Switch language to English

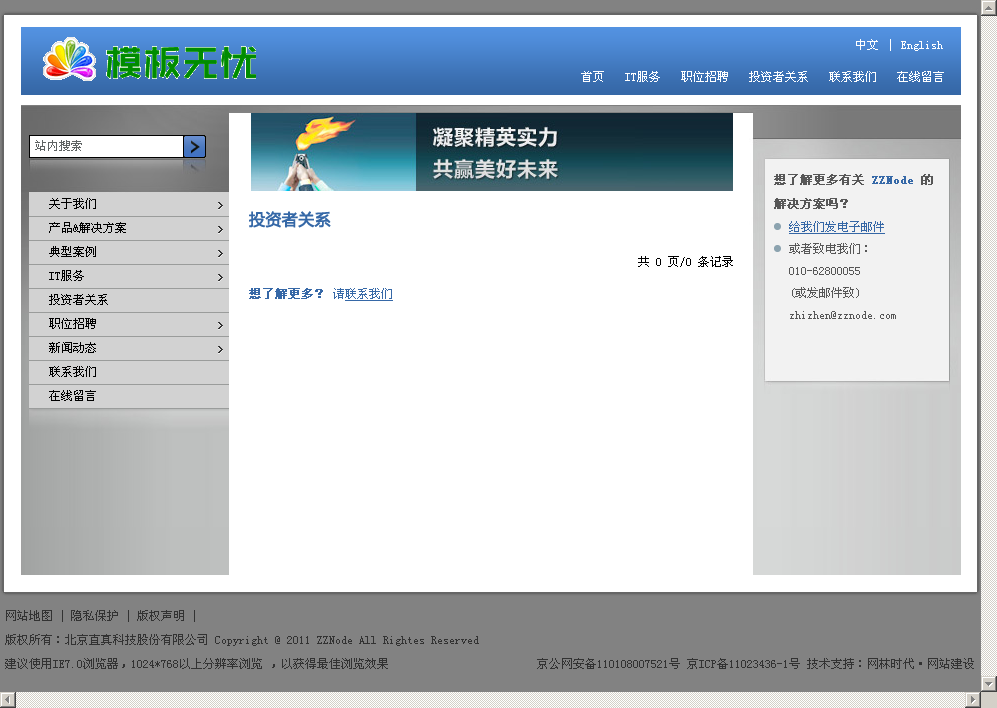[921, 45]
